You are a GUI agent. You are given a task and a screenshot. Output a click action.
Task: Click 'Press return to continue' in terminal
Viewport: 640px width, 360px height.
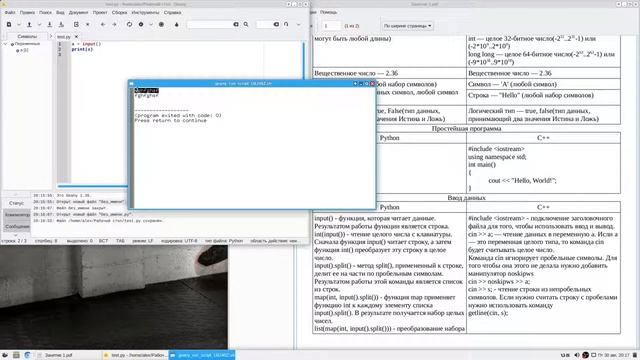tap(171, 120)
